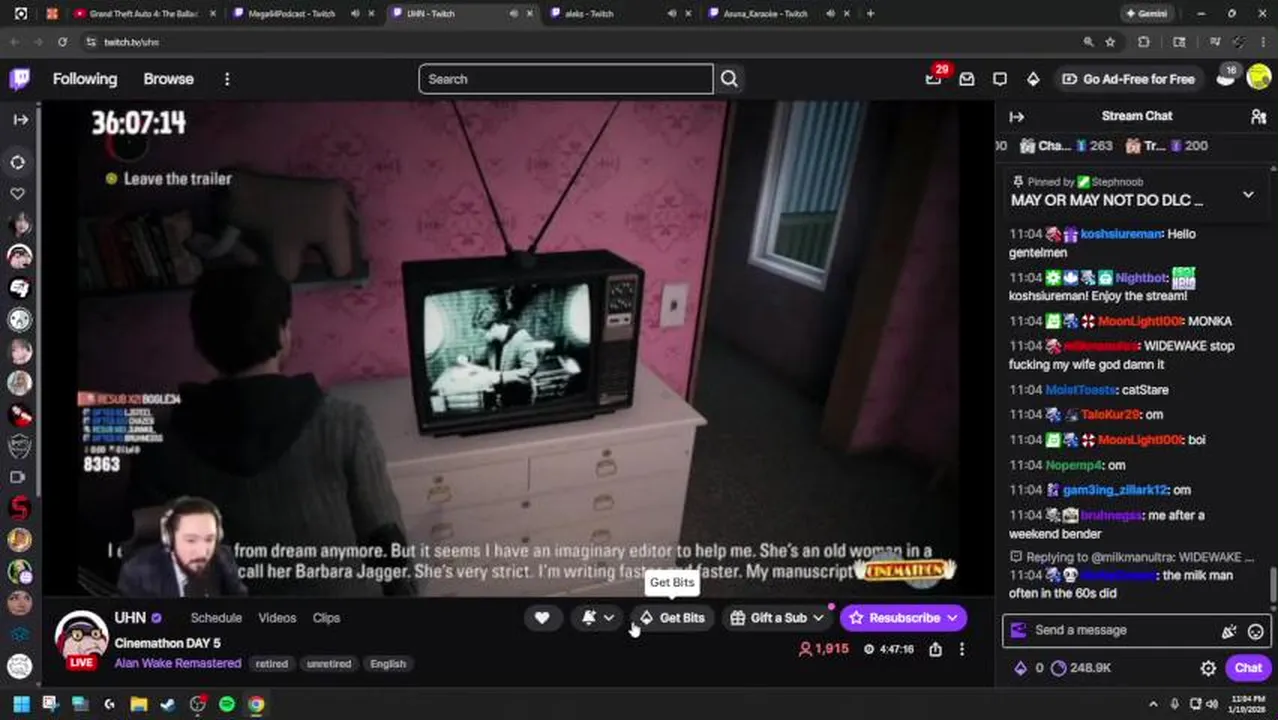Open the Videos tab

click(x=277, y=618)
